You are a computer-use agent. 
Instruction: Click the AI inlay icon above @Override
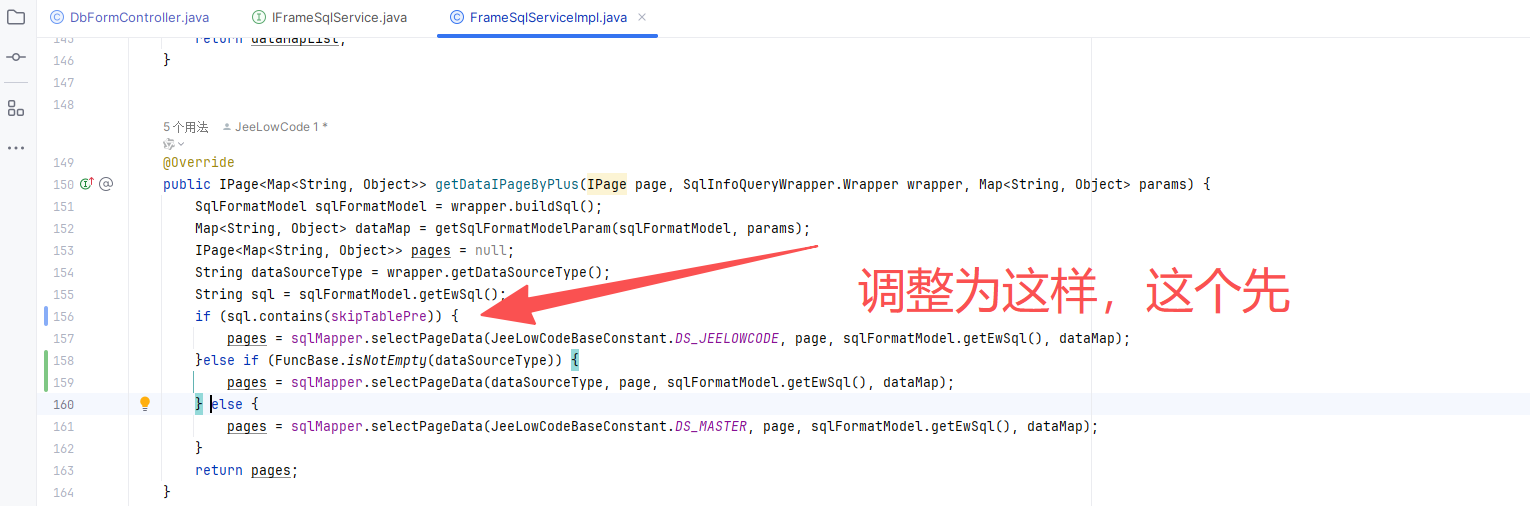pyautogui.click(x=168, y=144)
